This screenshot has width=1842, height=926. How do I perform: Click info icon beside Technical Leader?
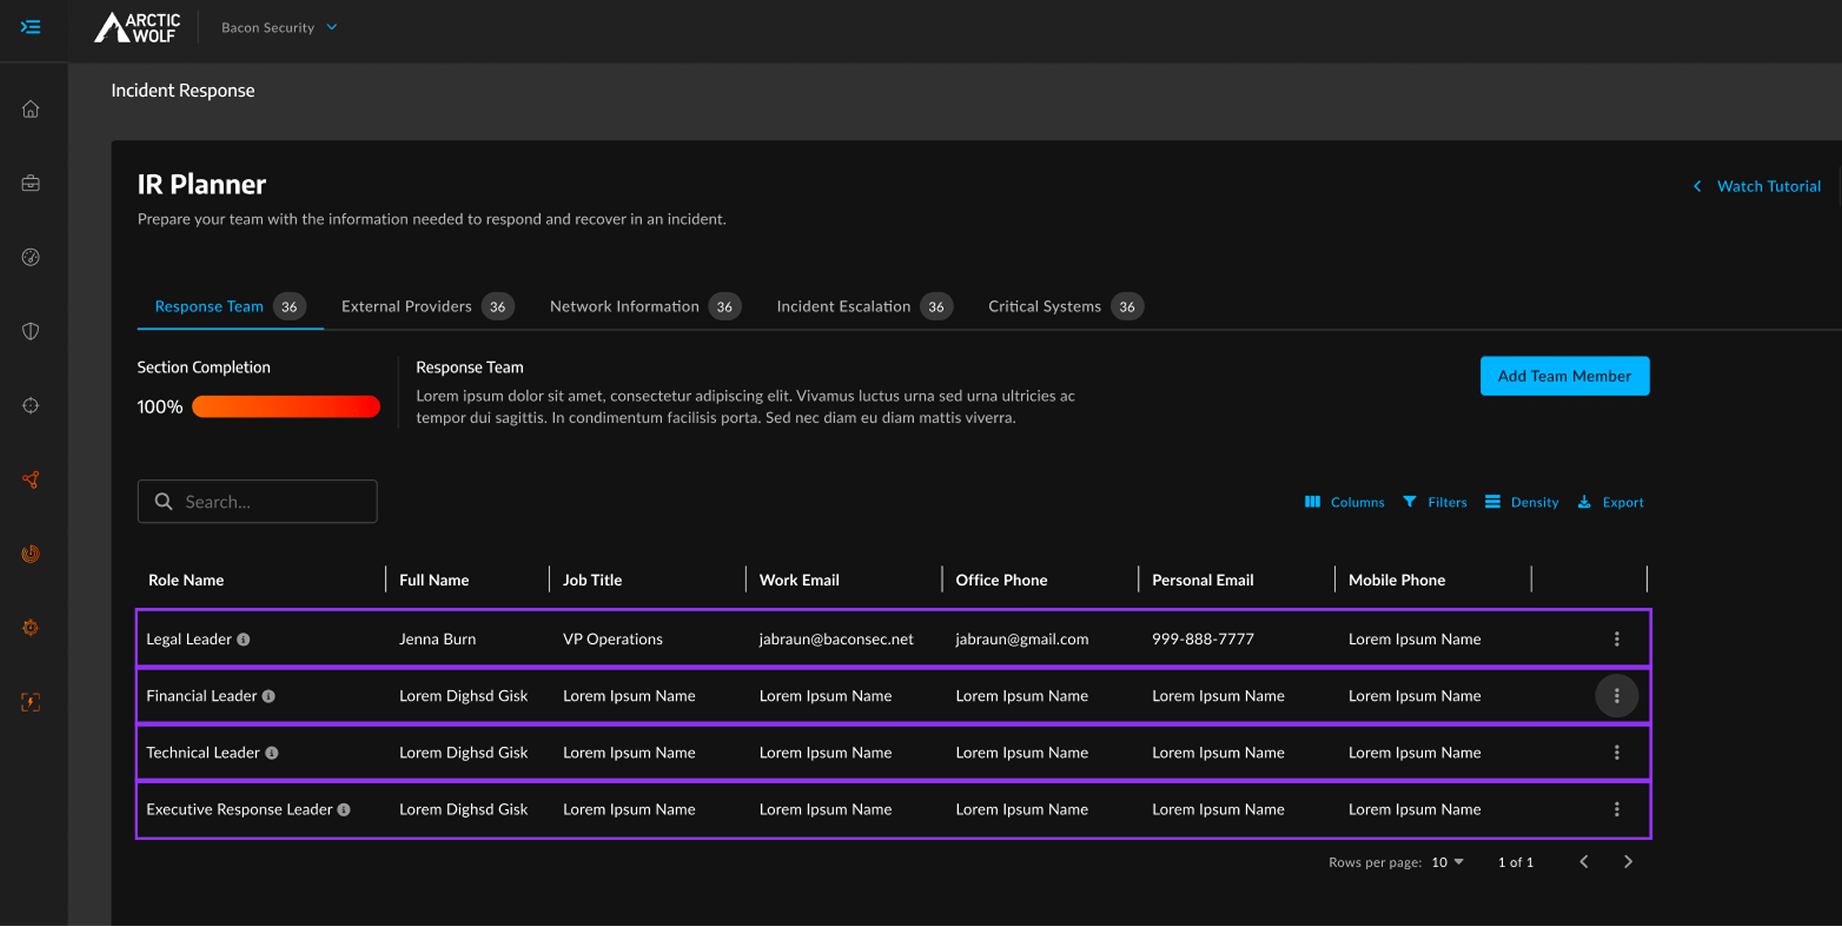(271, 753)
